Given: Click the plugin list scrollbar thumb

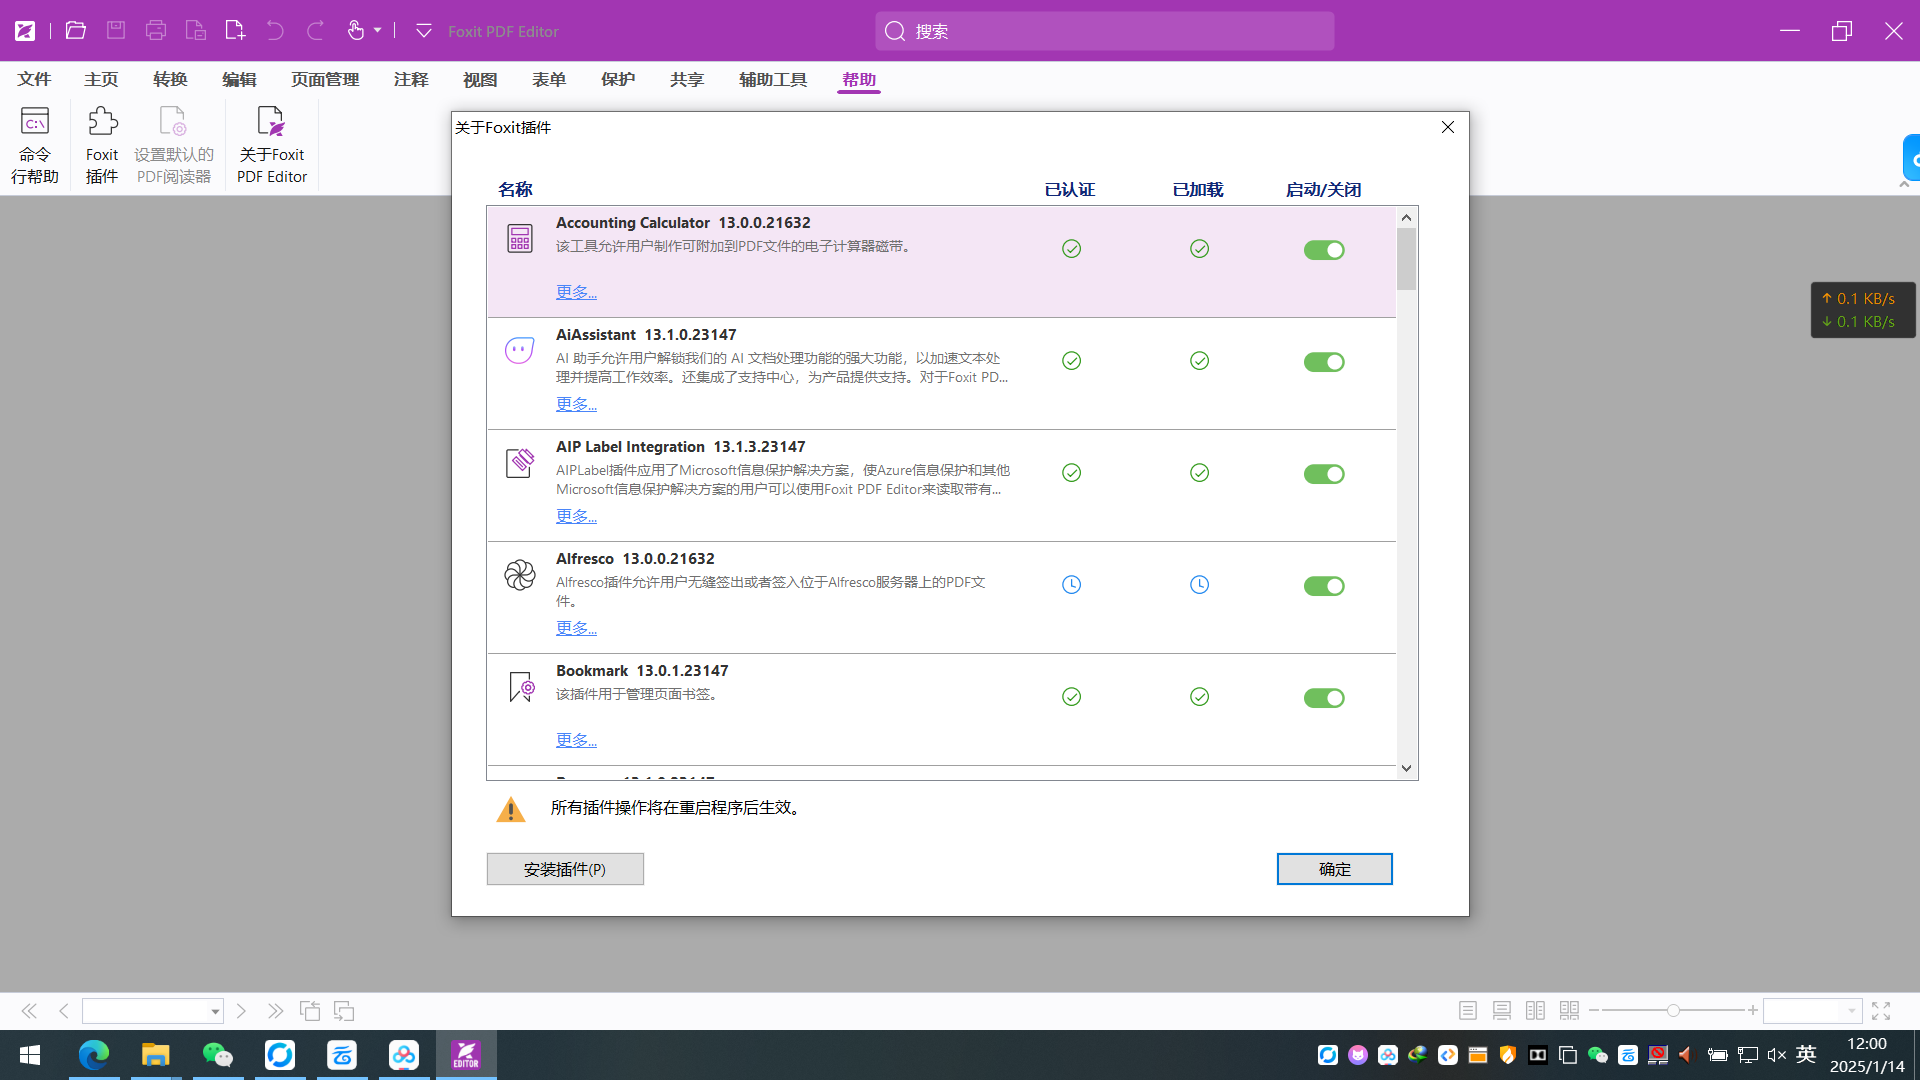Looking at the screenshot, I should 1406,259.
